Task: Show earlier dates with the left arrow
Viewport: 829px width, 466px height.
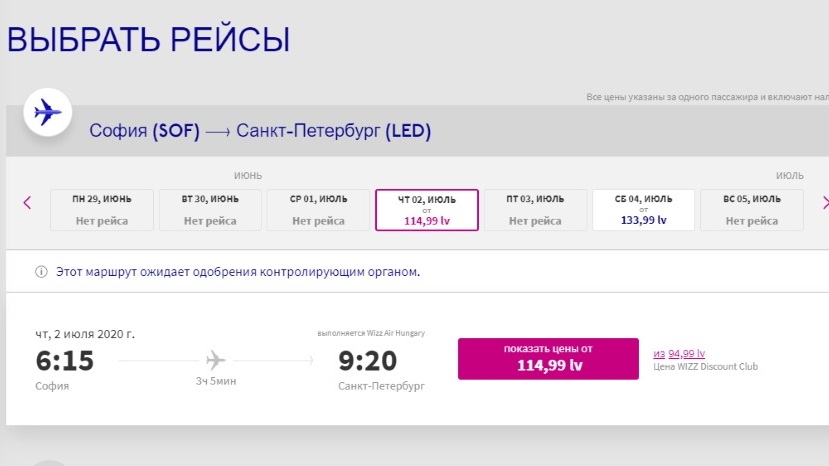Action: 27,203
